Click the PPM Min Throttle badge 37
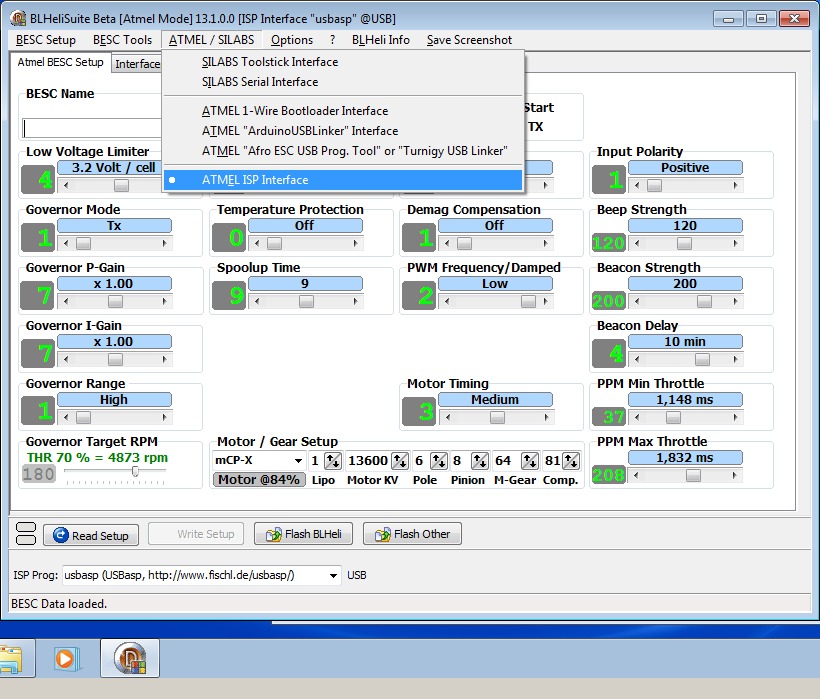820x699 pixels. 609,417
